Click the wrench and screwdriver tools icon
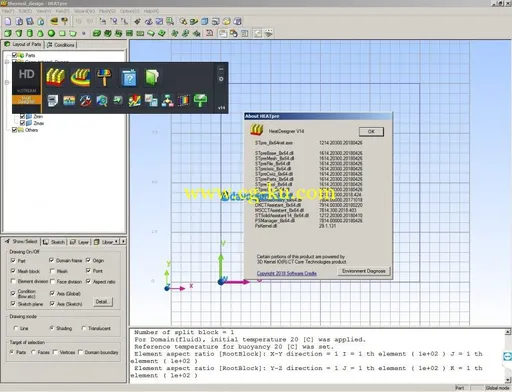This screenshot has width=512, height=392. coord(85,100)
